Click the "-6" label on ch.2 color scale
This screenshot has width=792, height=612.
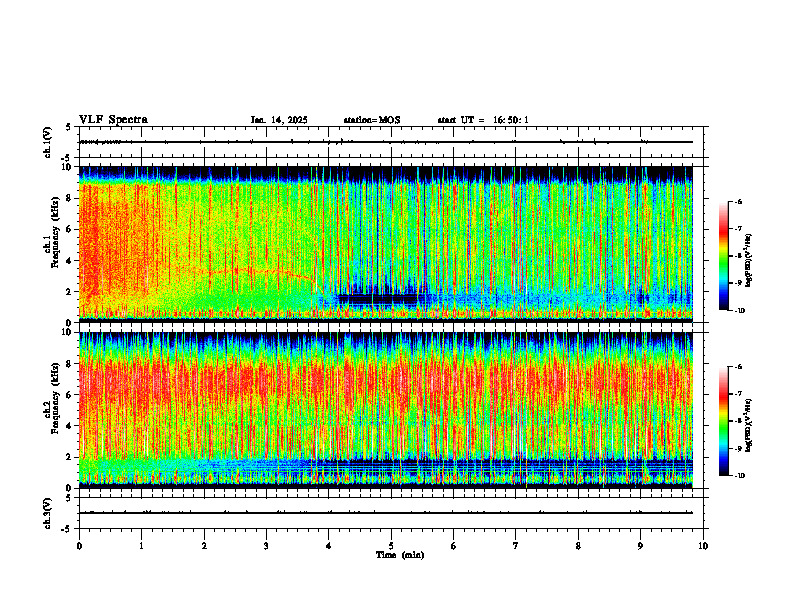(x=737, y=367)
